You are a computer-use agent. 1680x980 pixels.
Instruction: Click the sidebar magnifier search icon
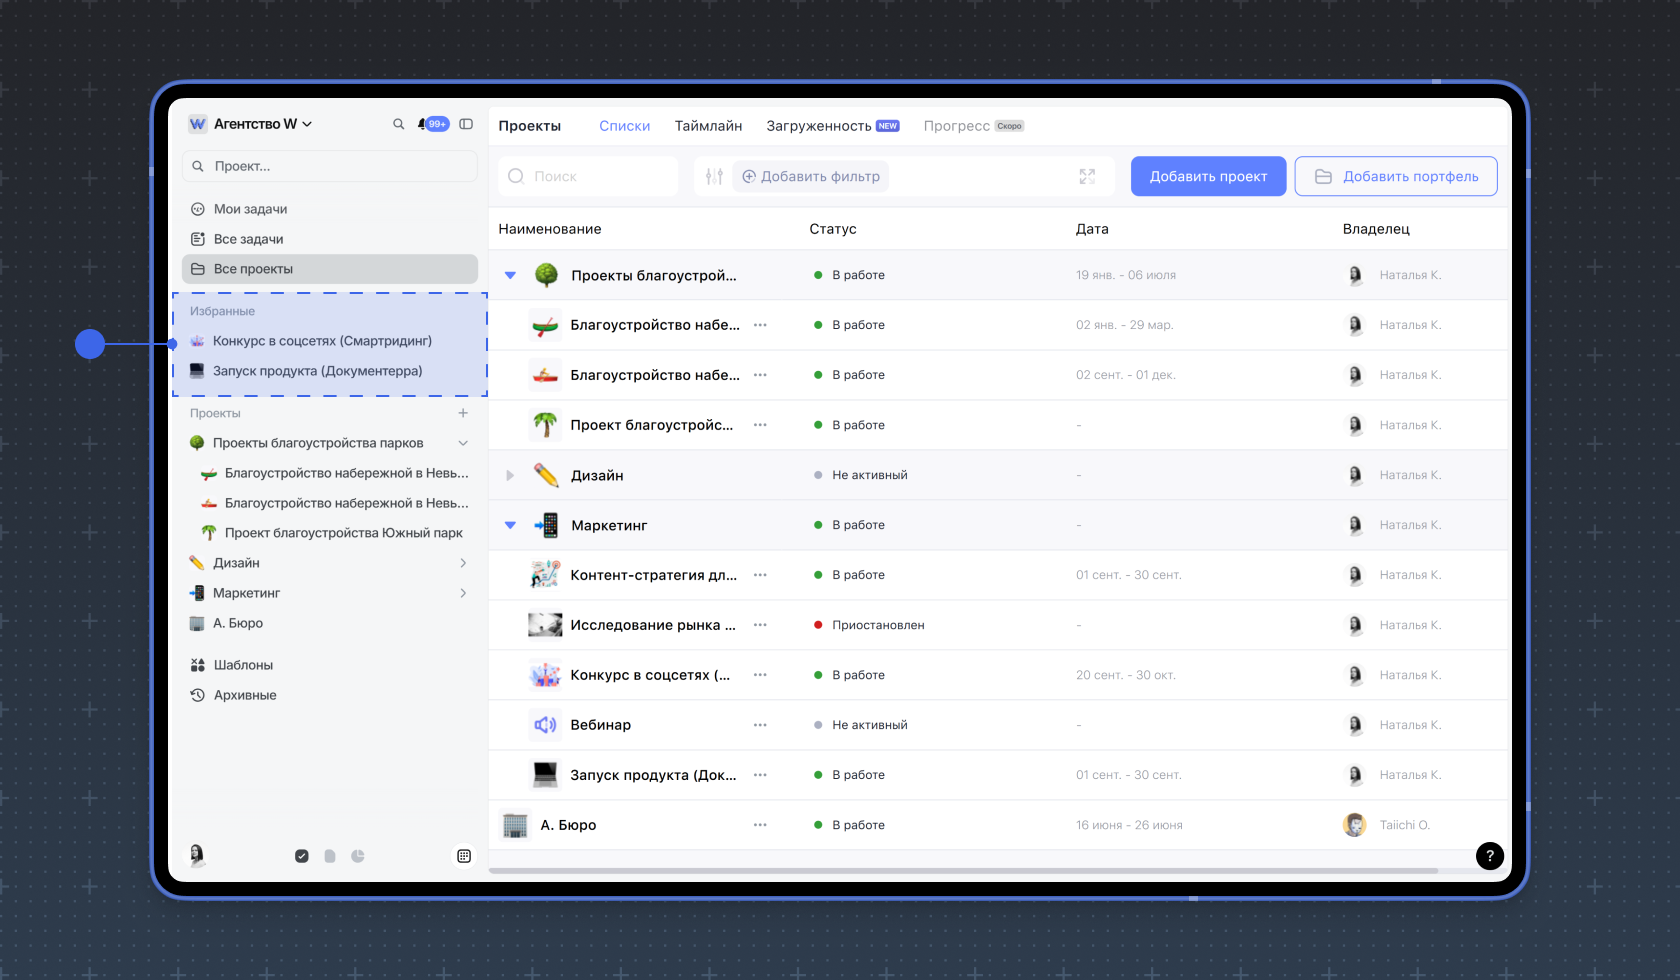[x=398, y=124]
